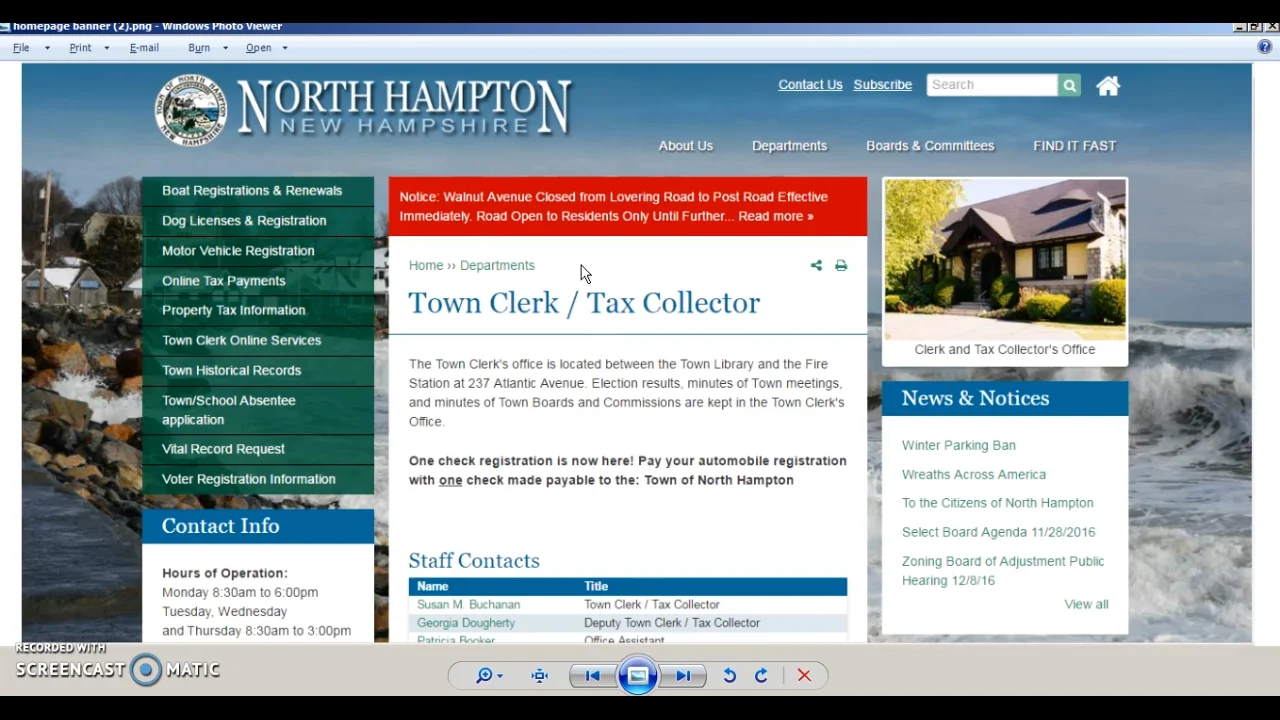Click the Home breadcrumb link
Screen dimensions: 1280x720
[426, 265]
